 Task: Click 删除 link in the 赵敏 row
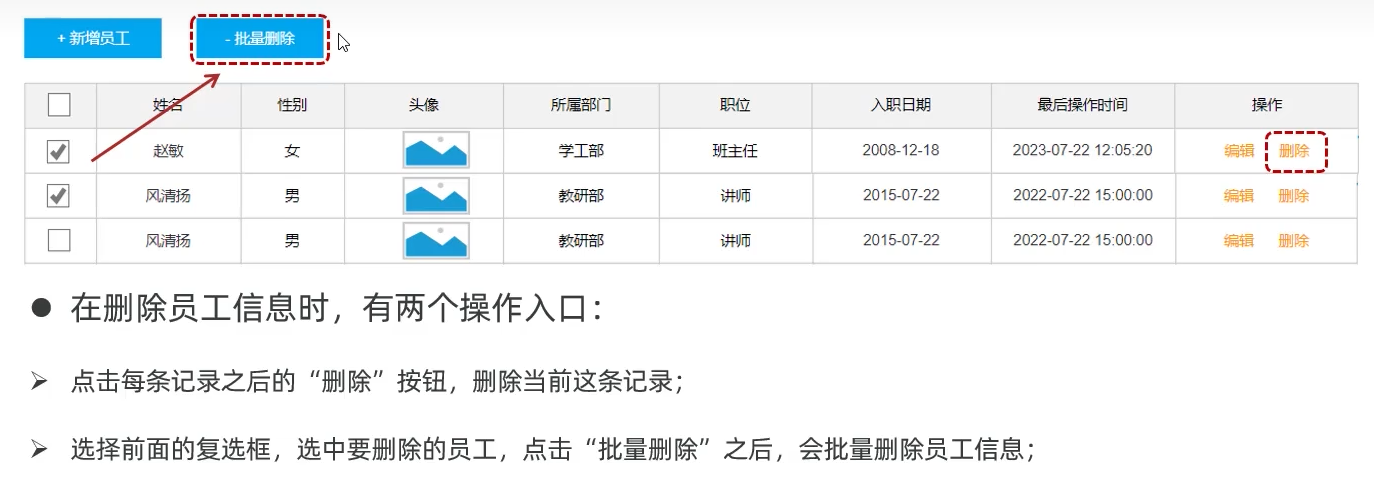tap(1294, 151)
